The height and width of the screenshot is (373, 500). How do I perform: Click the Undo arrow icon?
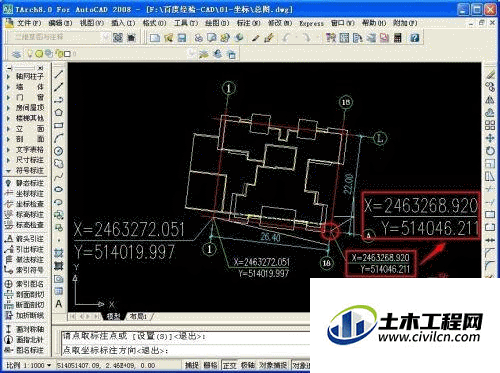286,38
